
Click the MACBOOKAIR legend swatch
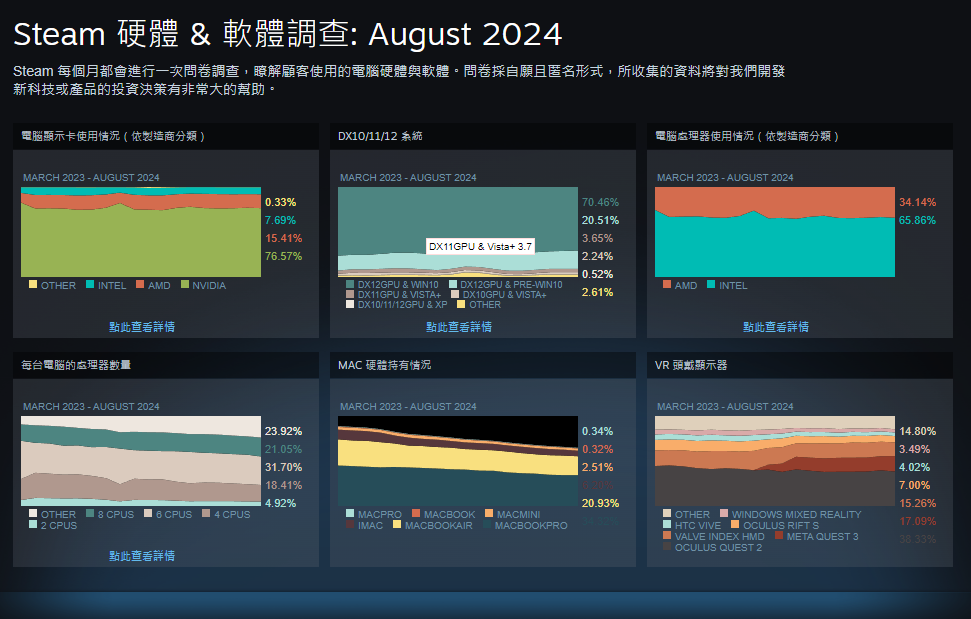click(x=397, y=525)
